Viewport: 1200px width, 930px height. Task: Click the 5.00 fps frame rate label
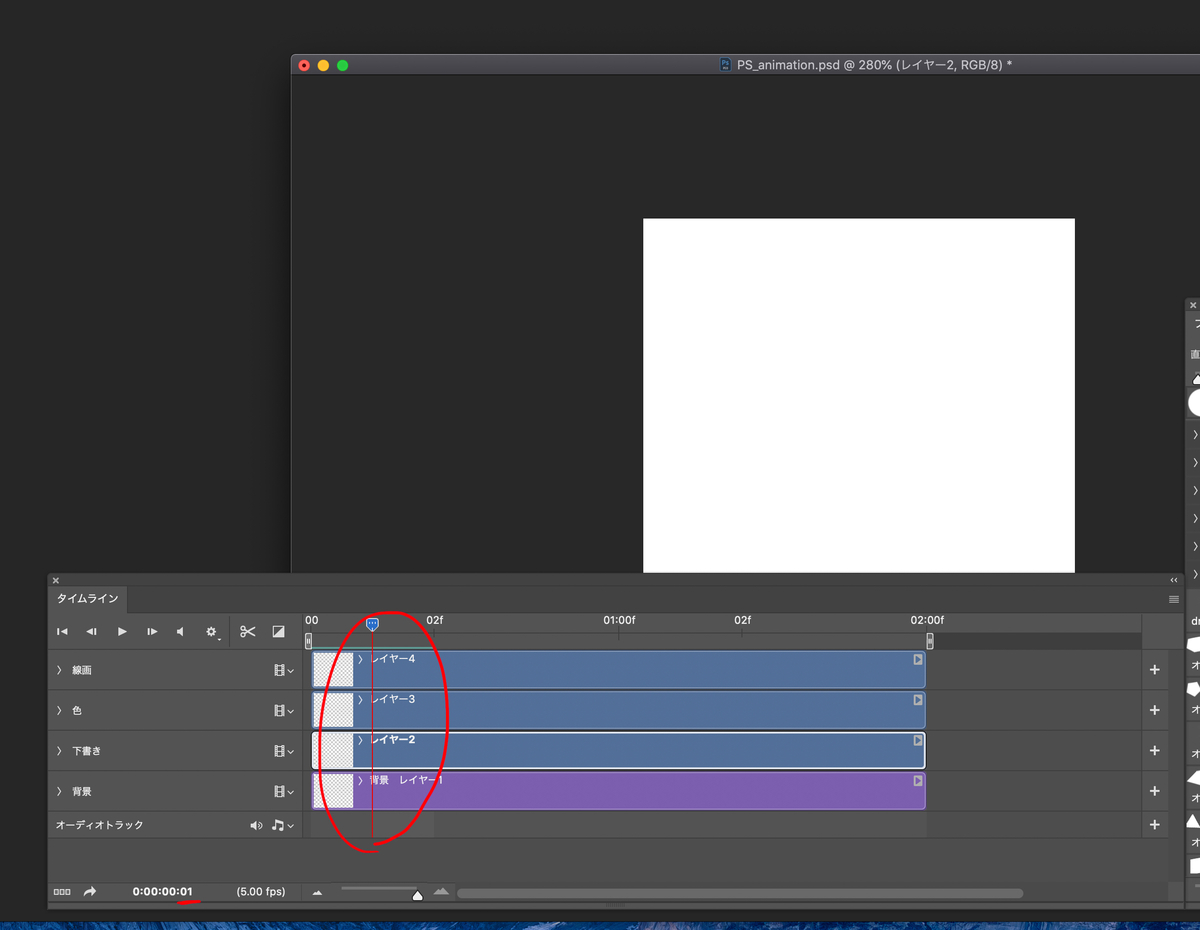pos(261,891)
